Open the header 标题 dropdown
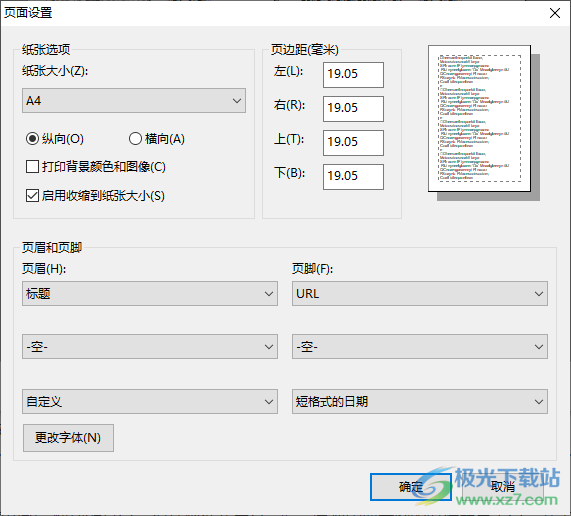 (x=150, y=294)
